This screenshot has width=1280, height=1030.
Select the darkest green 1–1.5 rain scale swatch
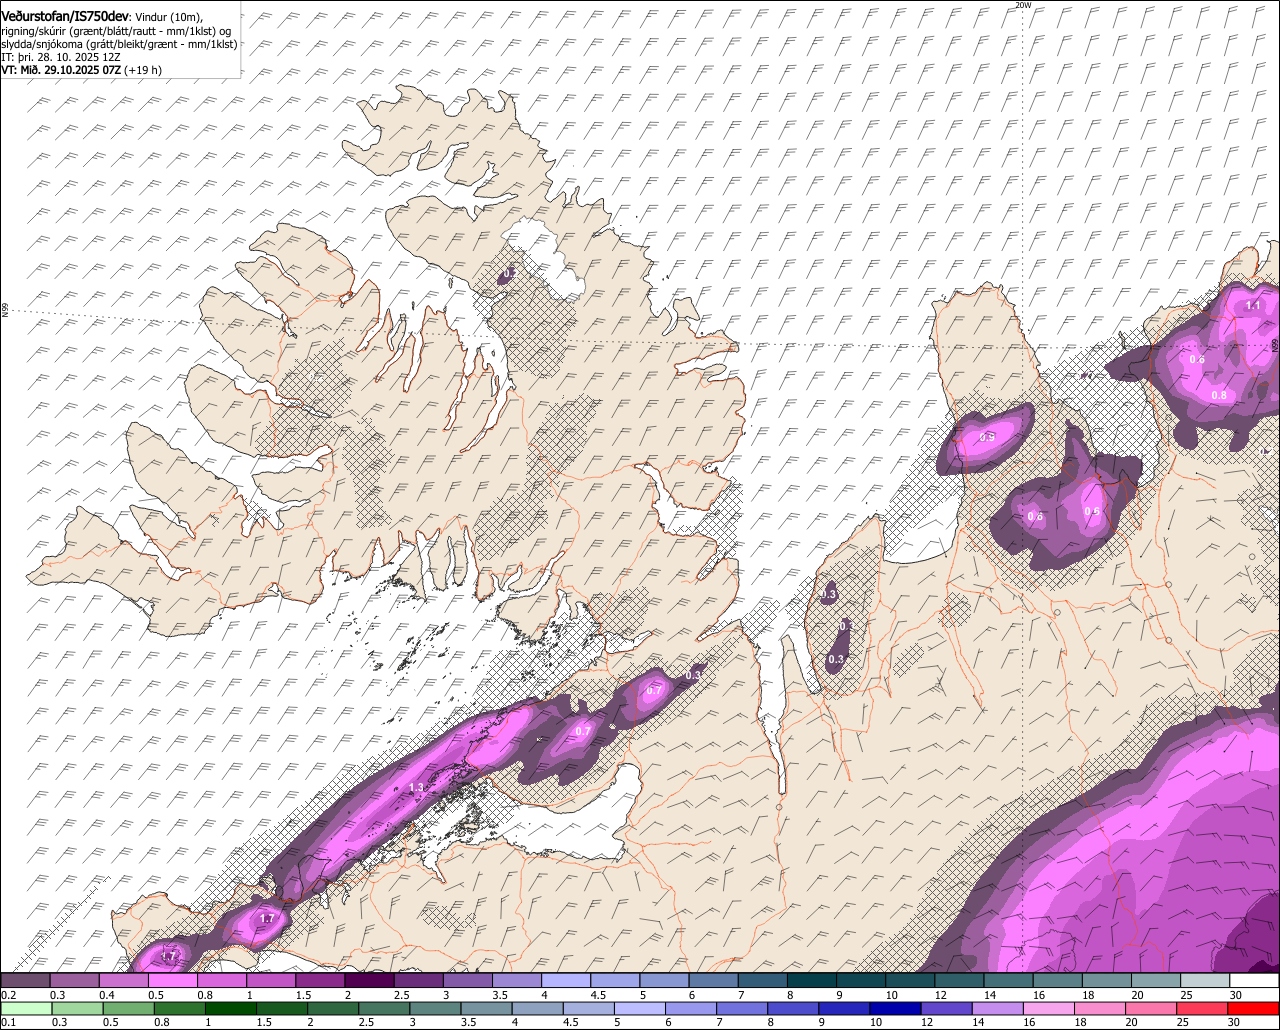(x=231, y=1008)
